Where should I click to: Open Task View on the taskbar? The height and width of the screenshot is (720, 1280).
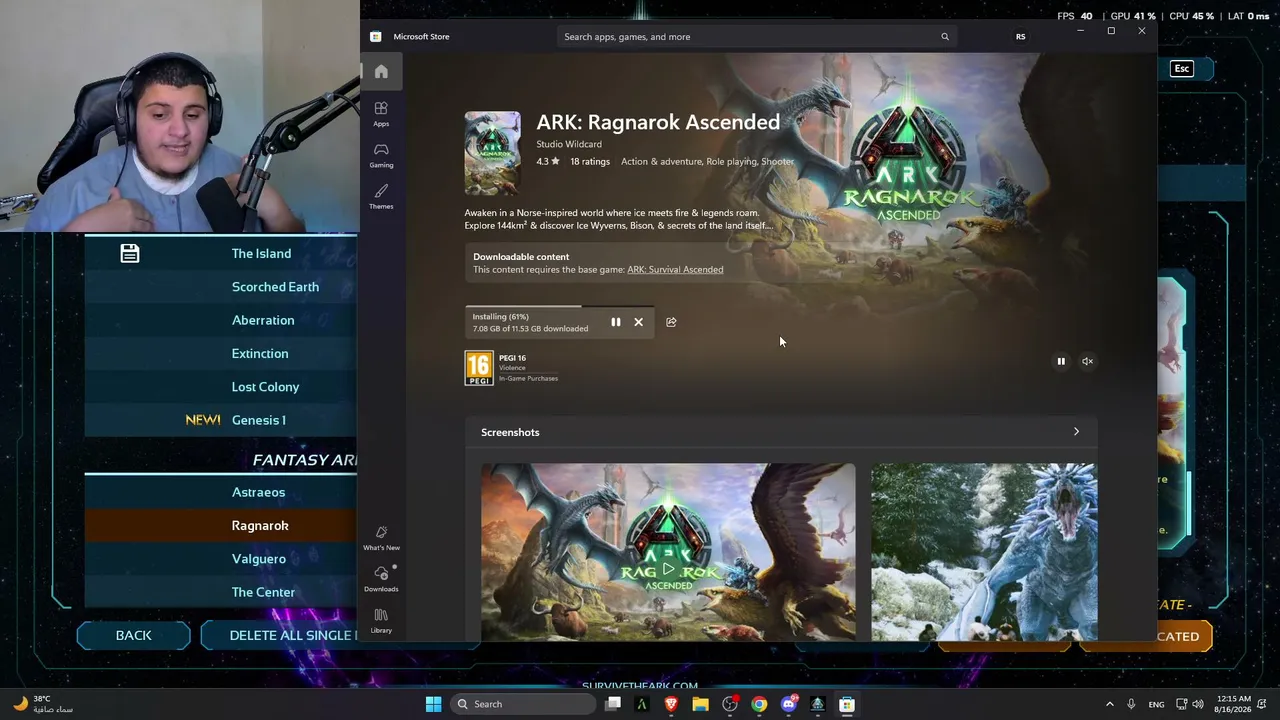pyautogui.click(x=613, y=704)
